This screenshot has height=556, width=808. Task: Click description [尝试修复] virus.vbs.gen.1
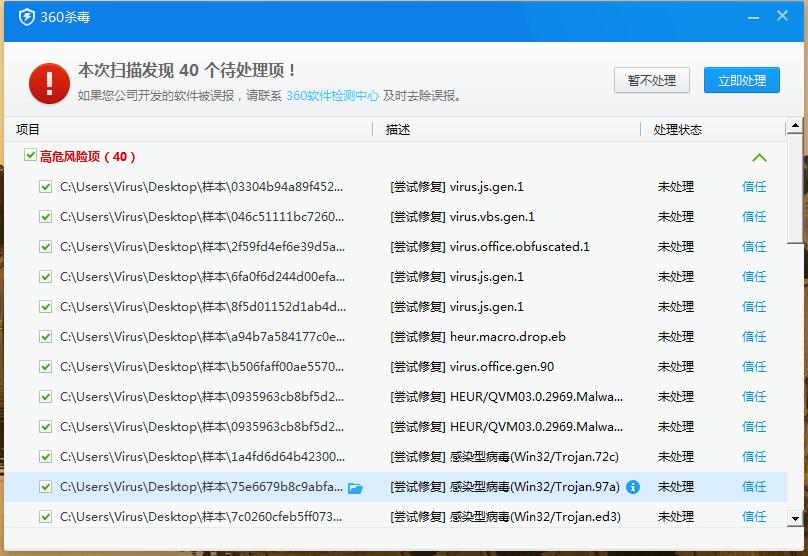pos(462,216)
